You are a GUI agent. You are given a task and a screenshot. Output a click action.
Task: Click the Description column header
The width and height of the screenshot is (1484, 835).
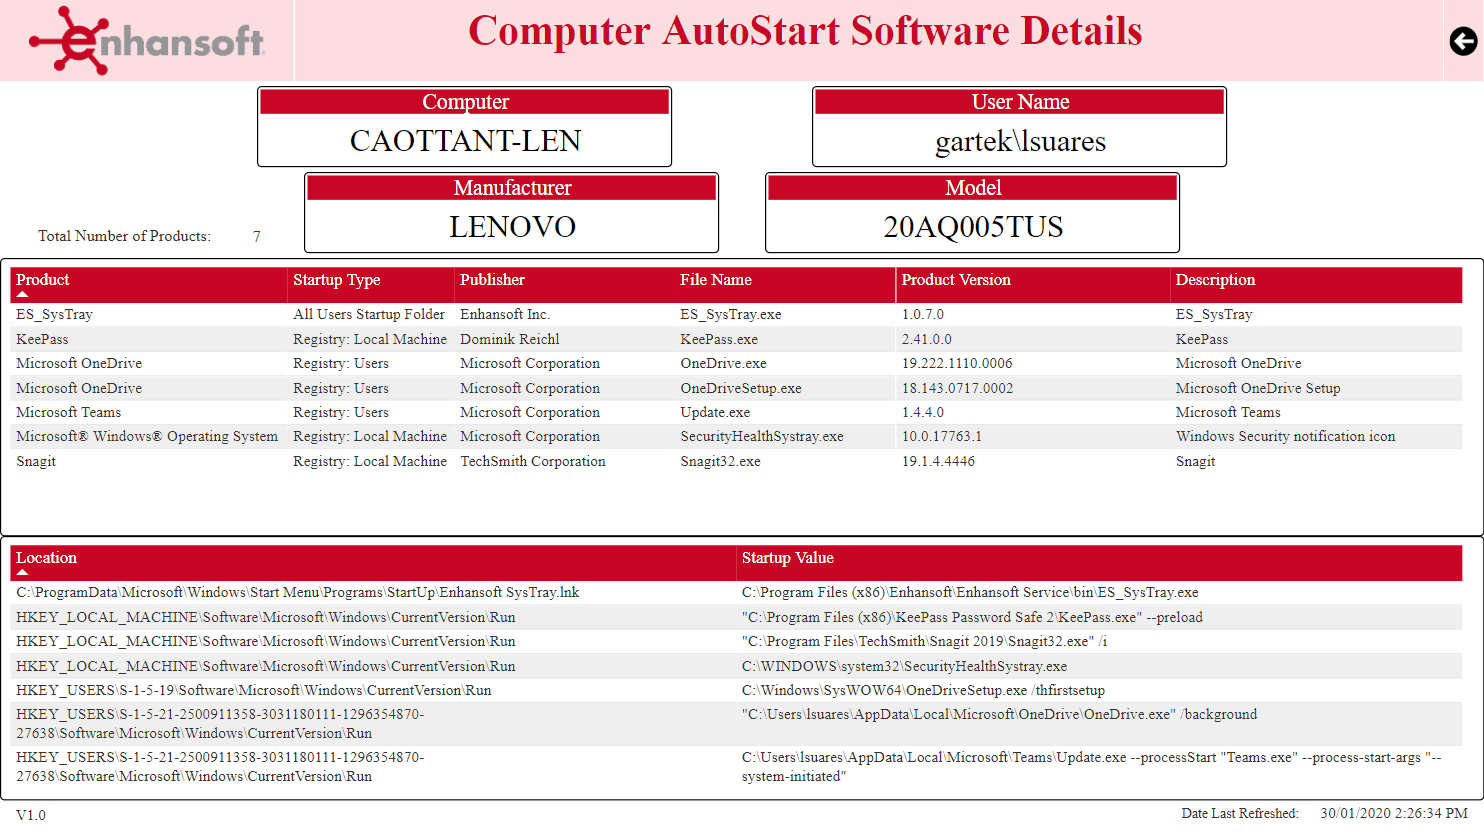[1215, 280]
